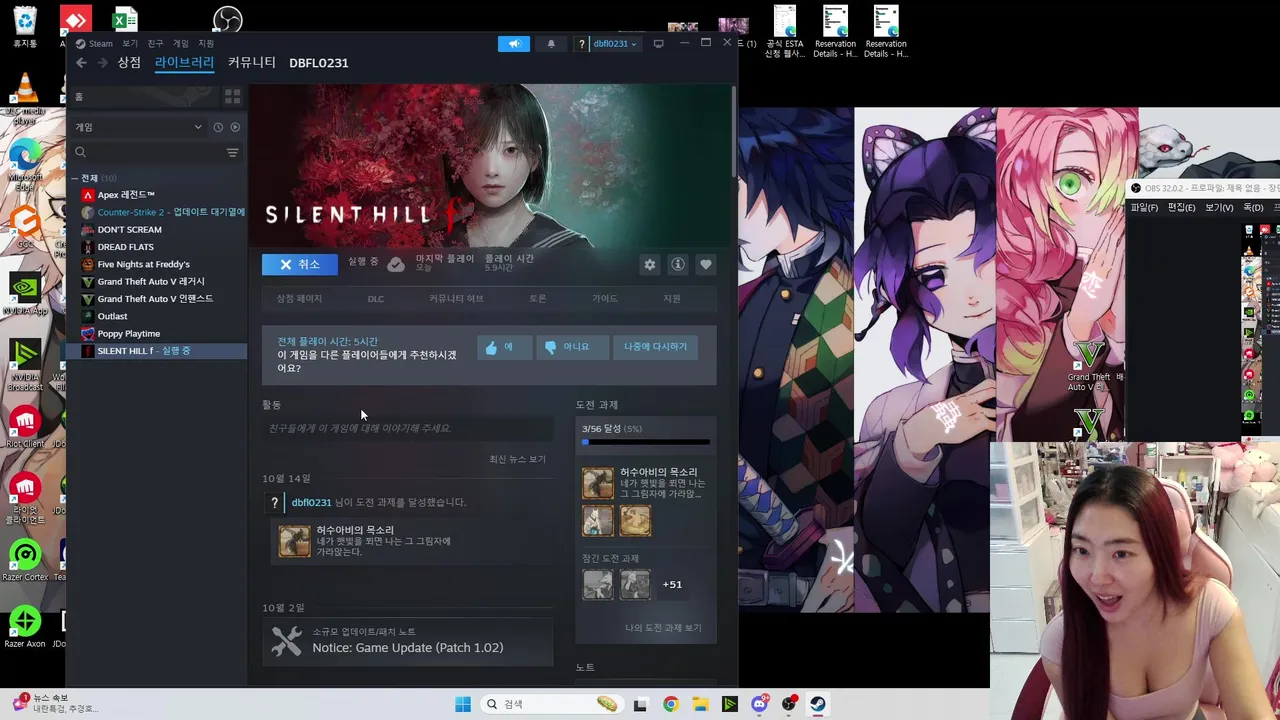Select Five Nights at Freddy's in library
The width and height of the screenshot is (1280, 720).
143,265
